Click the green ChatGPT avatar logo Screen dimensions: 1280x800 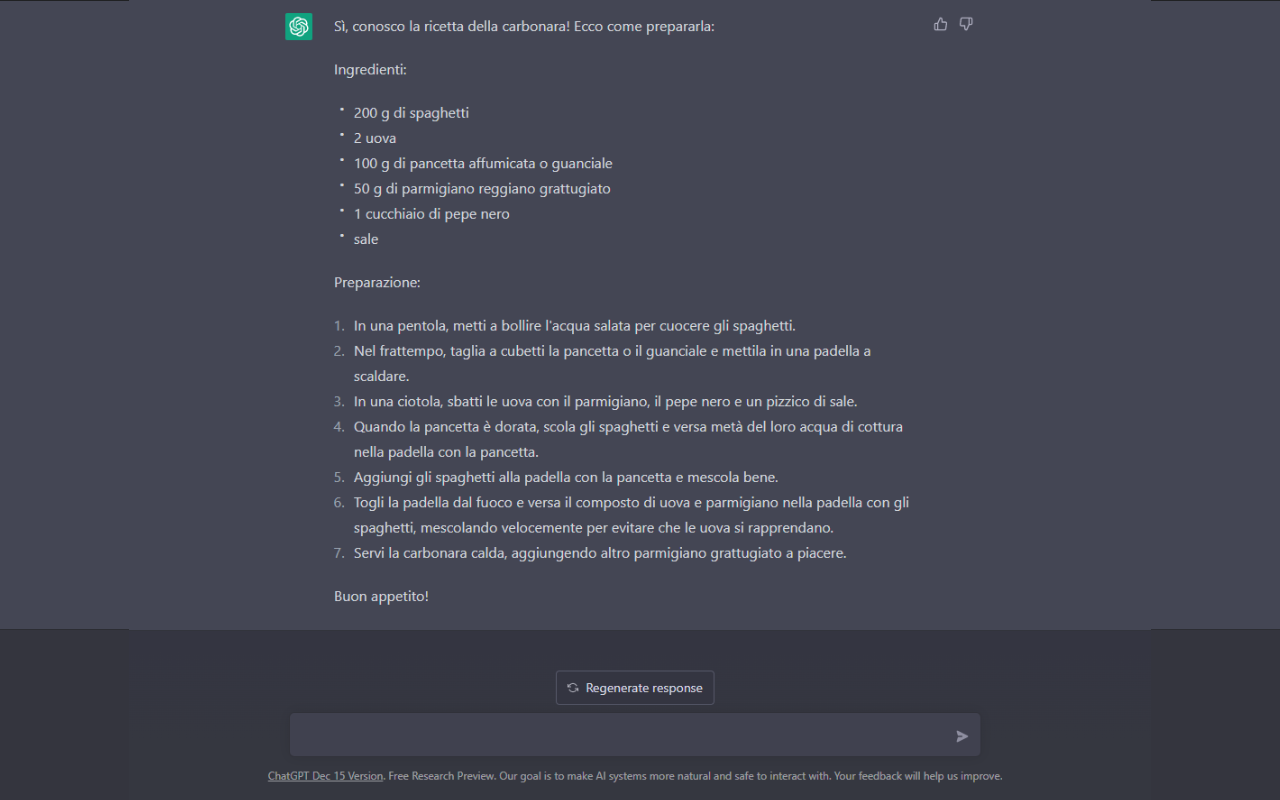coord(299,26)
